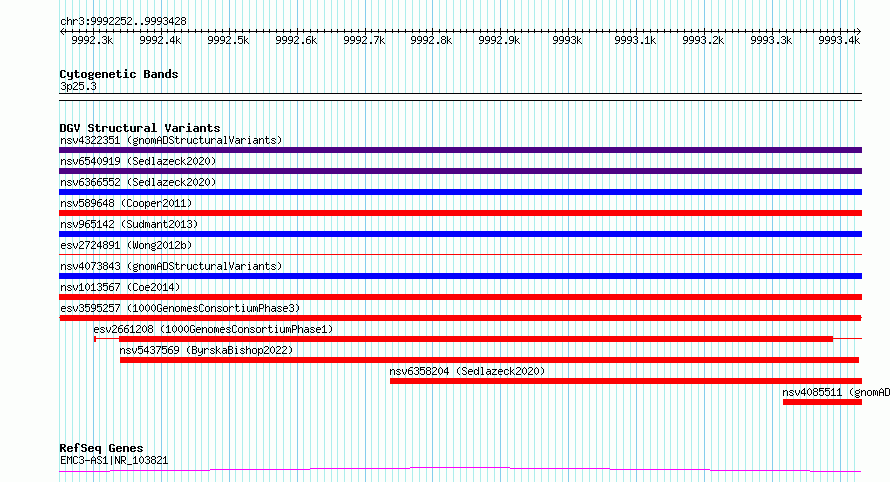
Task: Open esv2724891 (Wong2012b) variant label
Action: pyautogui.click(x=126, y=245)
